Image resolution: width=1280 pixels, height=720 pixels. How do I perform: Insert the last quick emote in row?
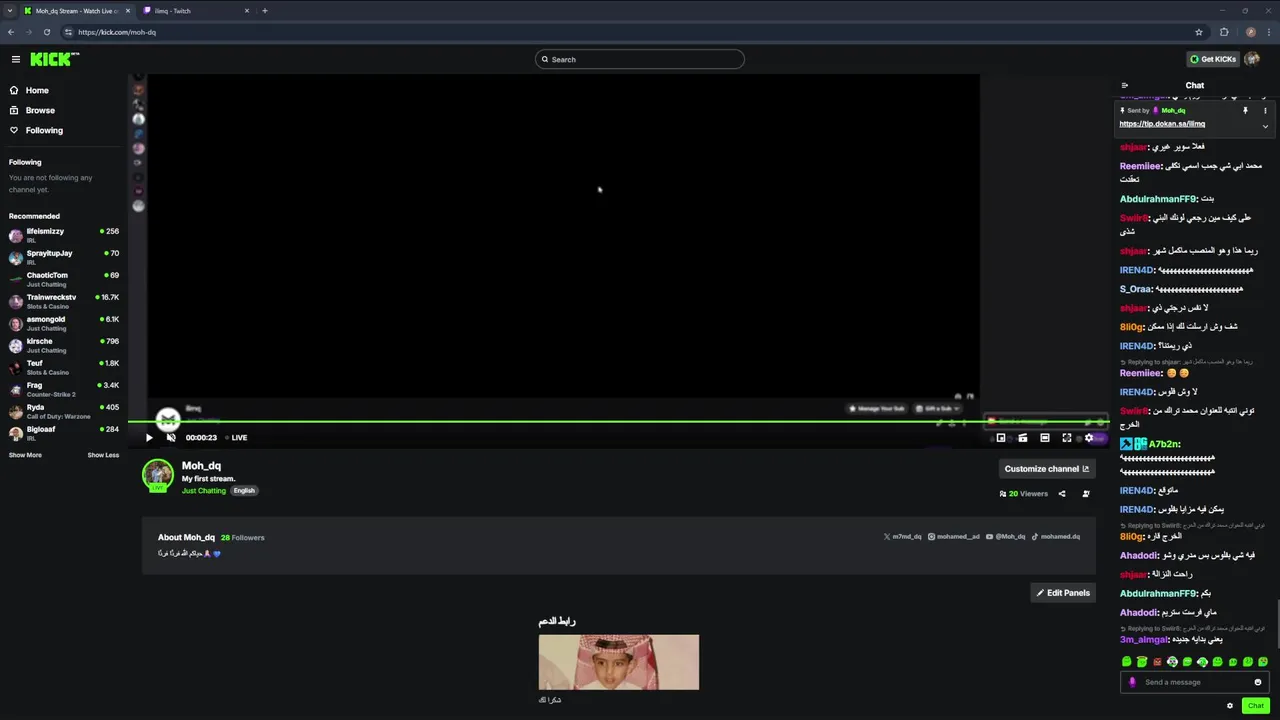pyautogui.click(x=1263, y=662)
